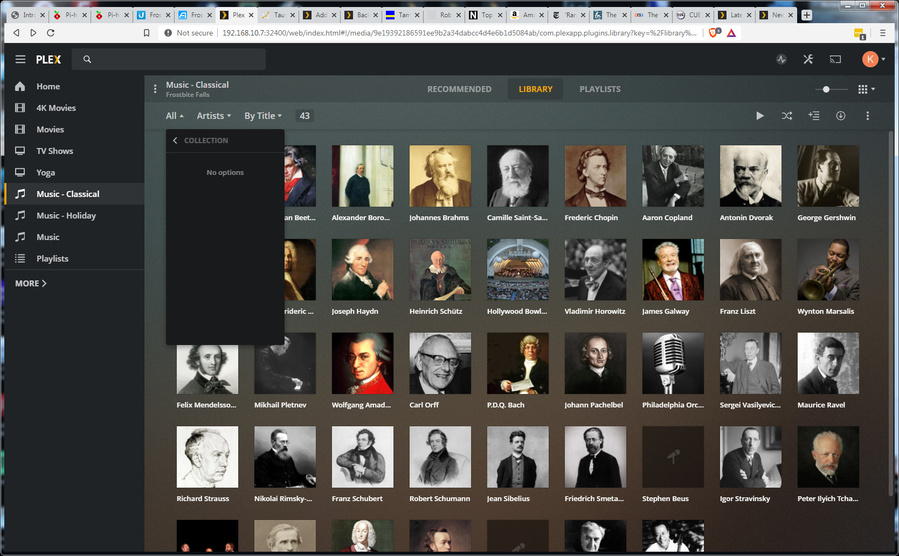
Task: Open Franz Liszt artist
Action: (751, 269)
